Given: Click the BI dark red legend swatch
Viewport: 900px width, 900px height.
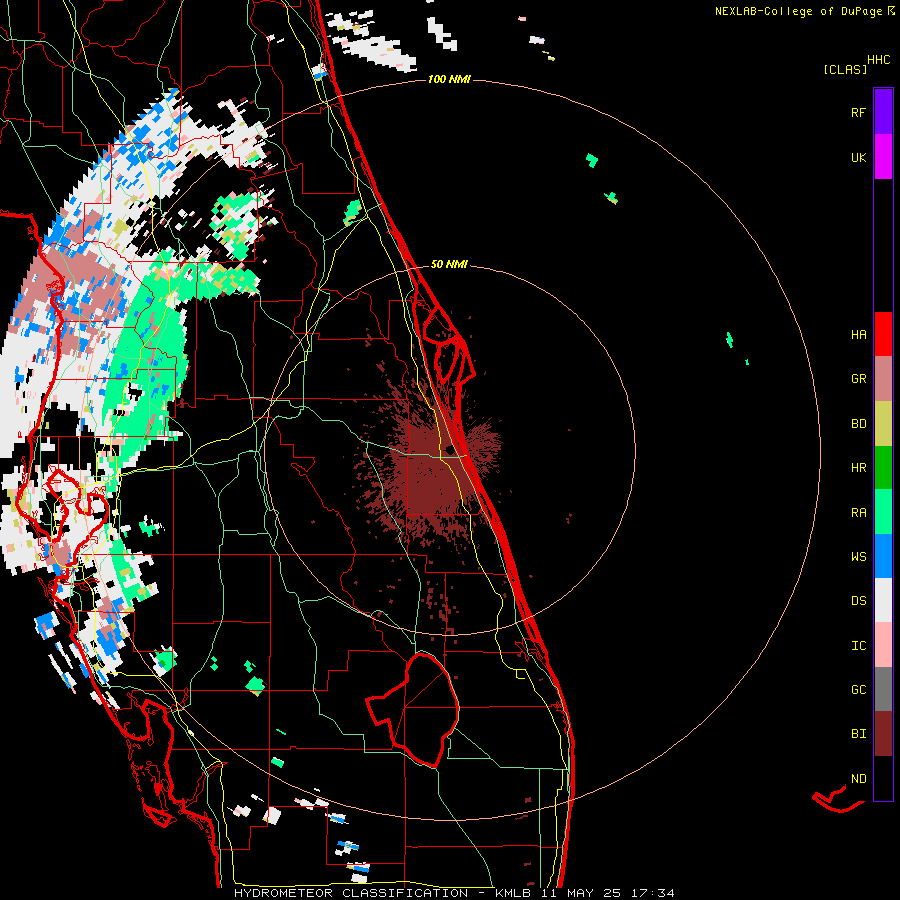Looking at the screenshot, I should 883,734.
